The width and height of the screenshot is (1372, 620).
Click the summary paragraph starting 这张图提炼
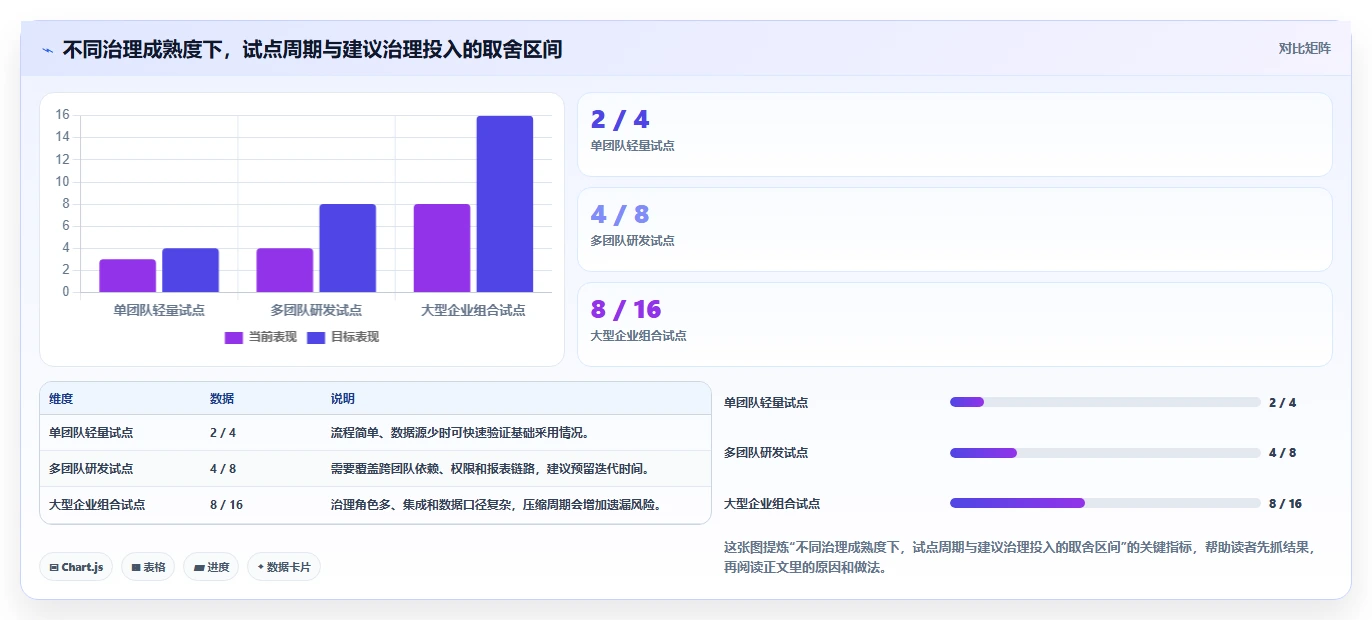pos(1020,557)
